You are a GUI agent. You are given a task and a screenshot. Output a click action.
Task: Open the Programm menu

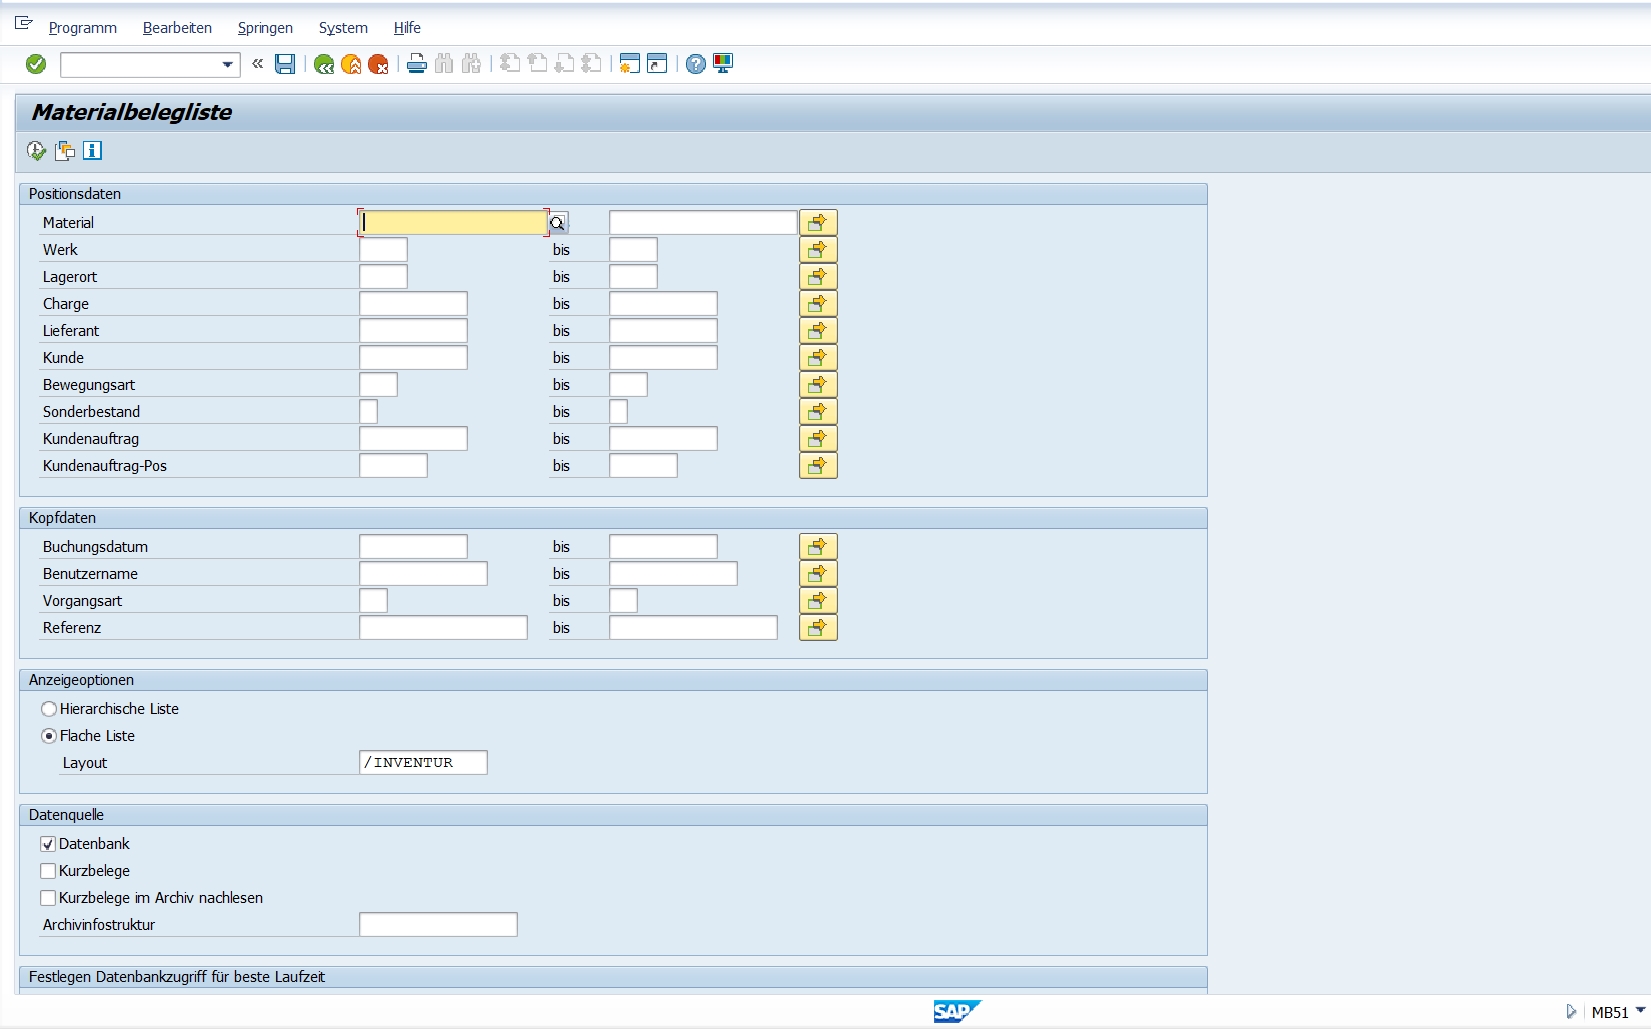click(83, 28)
